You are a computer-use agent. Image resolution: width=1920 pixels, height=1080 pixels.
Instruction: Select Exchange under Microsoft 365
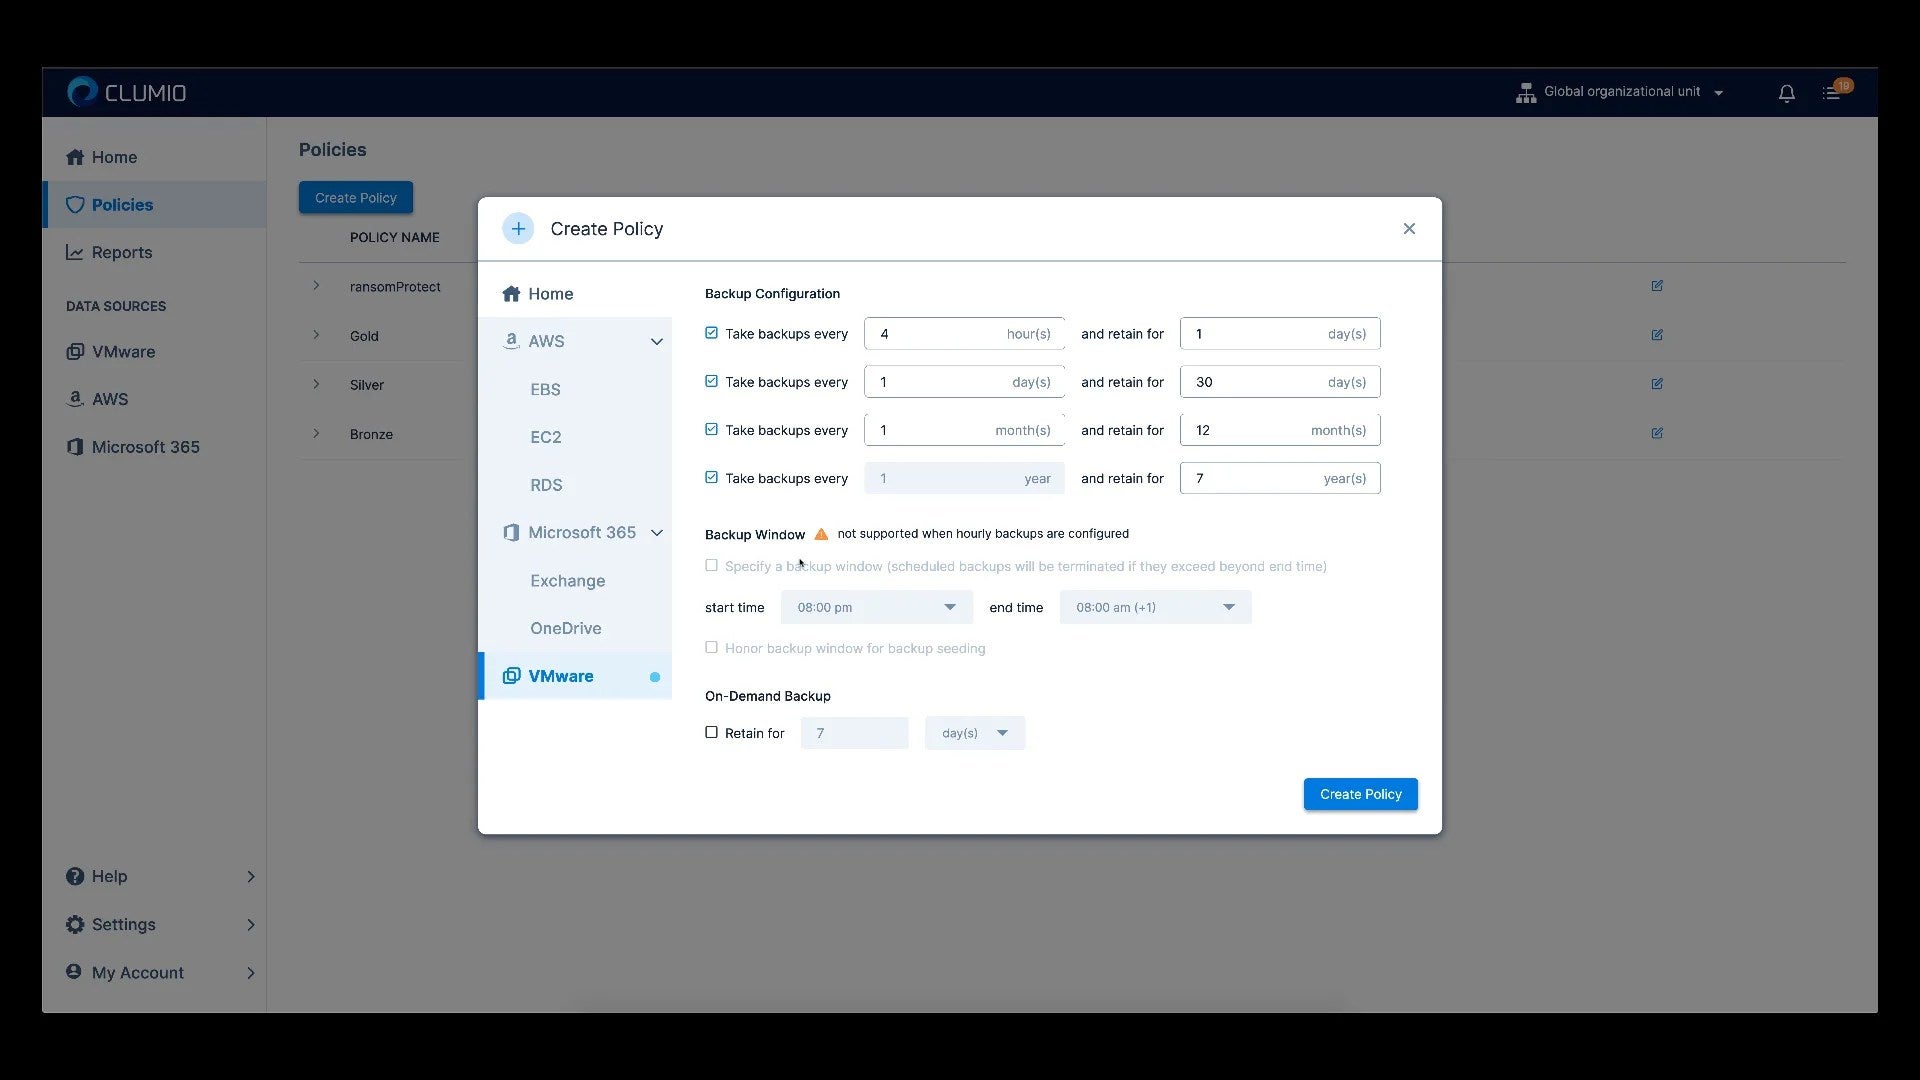tap(568, 581)
